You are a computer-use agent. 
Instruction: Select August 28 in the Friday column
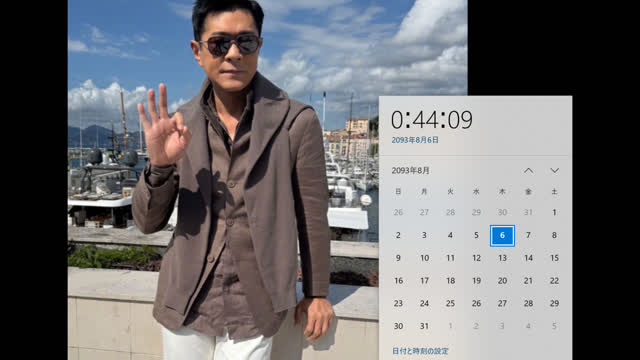tap(528, 303)
